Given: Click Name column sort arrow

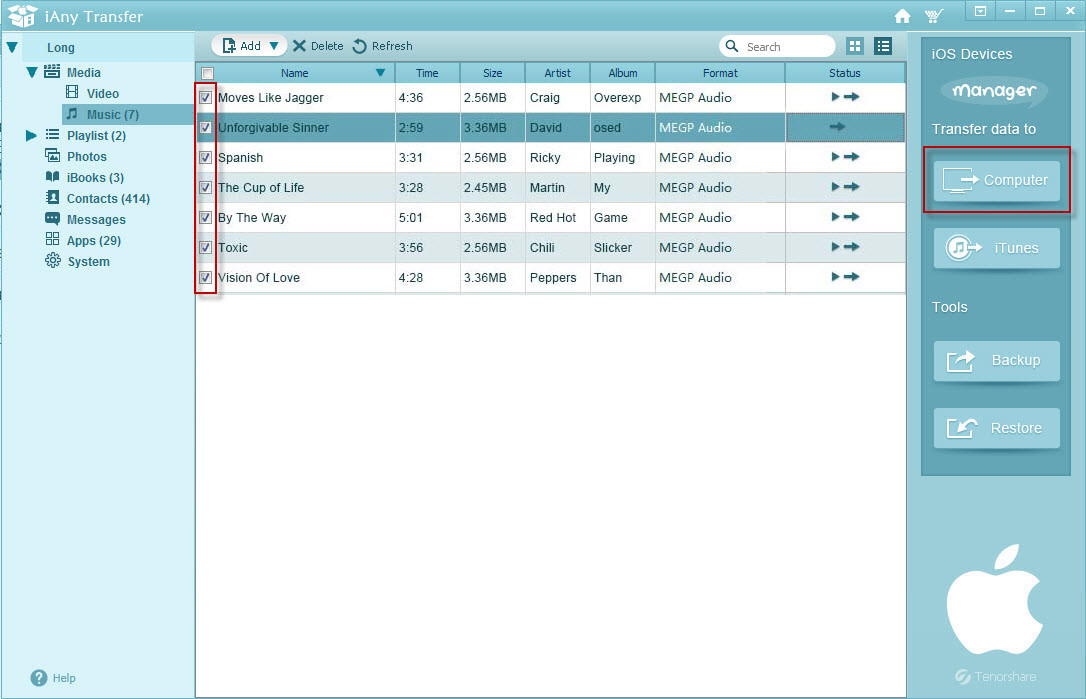Looking at the screenshot, I should pyautogui.click(x=380, y=73).
